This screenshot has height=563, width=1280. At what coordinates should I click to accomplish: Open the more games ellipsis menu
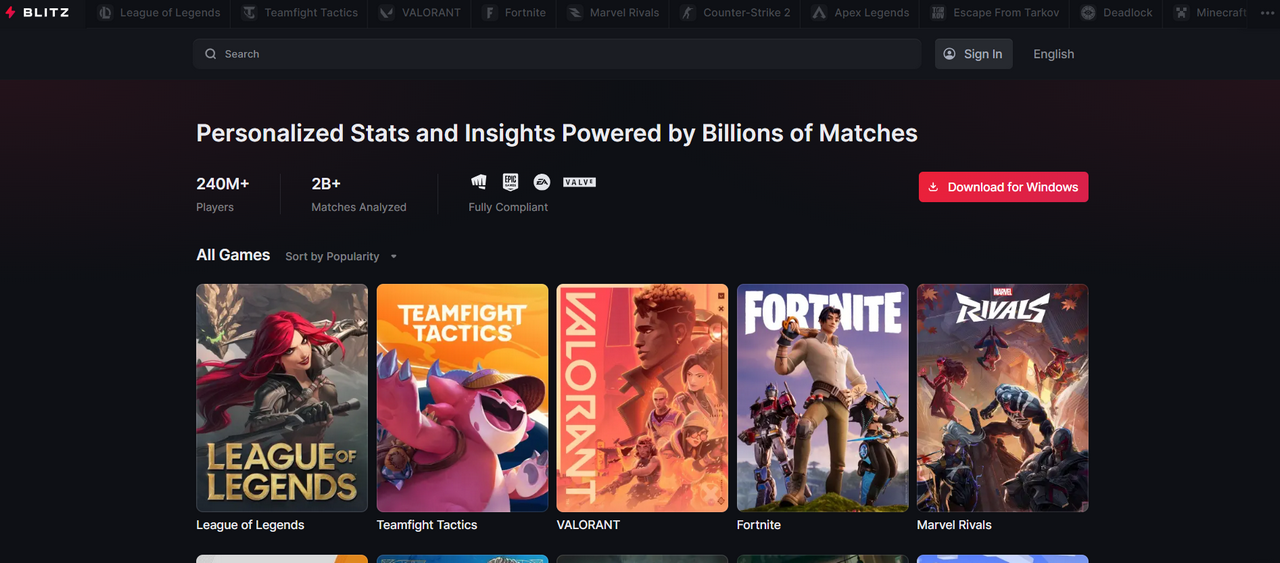(1268, 13)
